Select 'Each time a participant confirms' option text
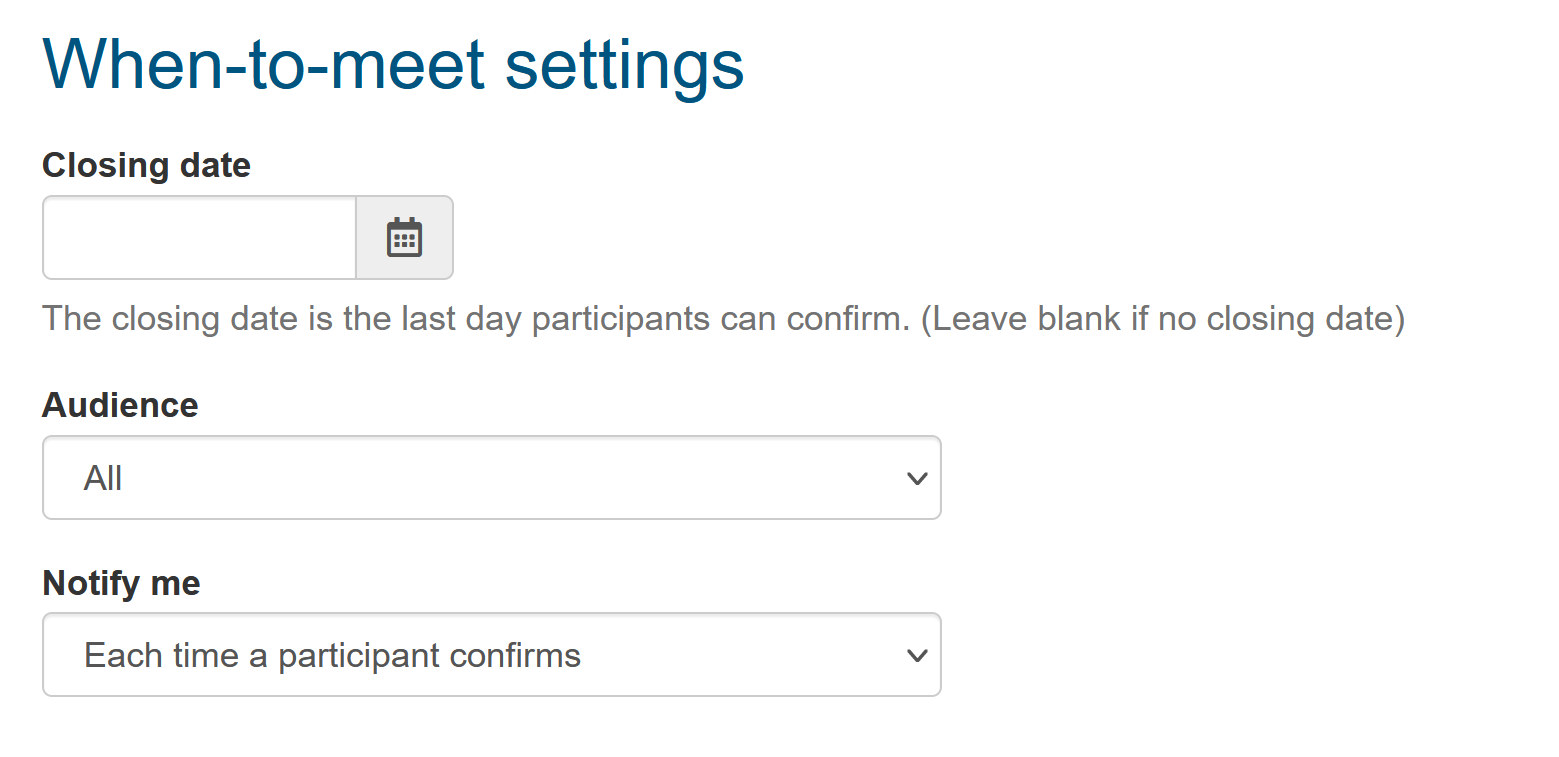 click(332, 656)
